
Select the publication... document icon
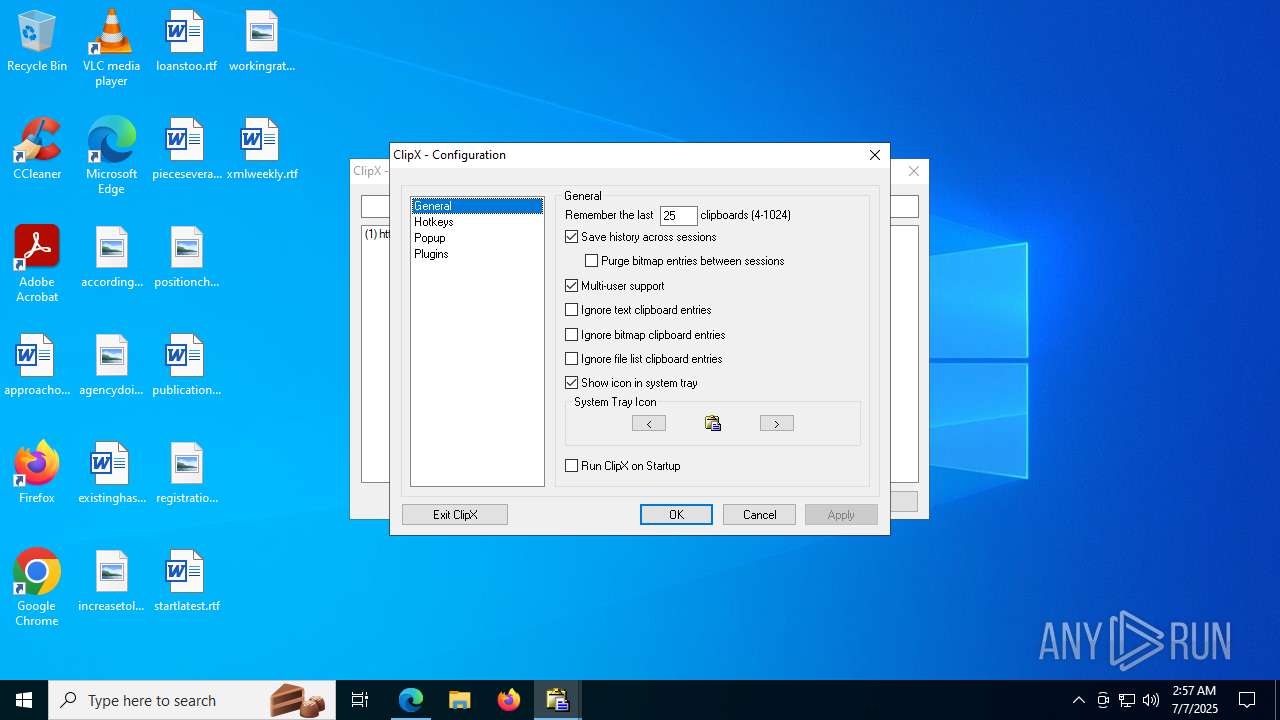point(186,366)
